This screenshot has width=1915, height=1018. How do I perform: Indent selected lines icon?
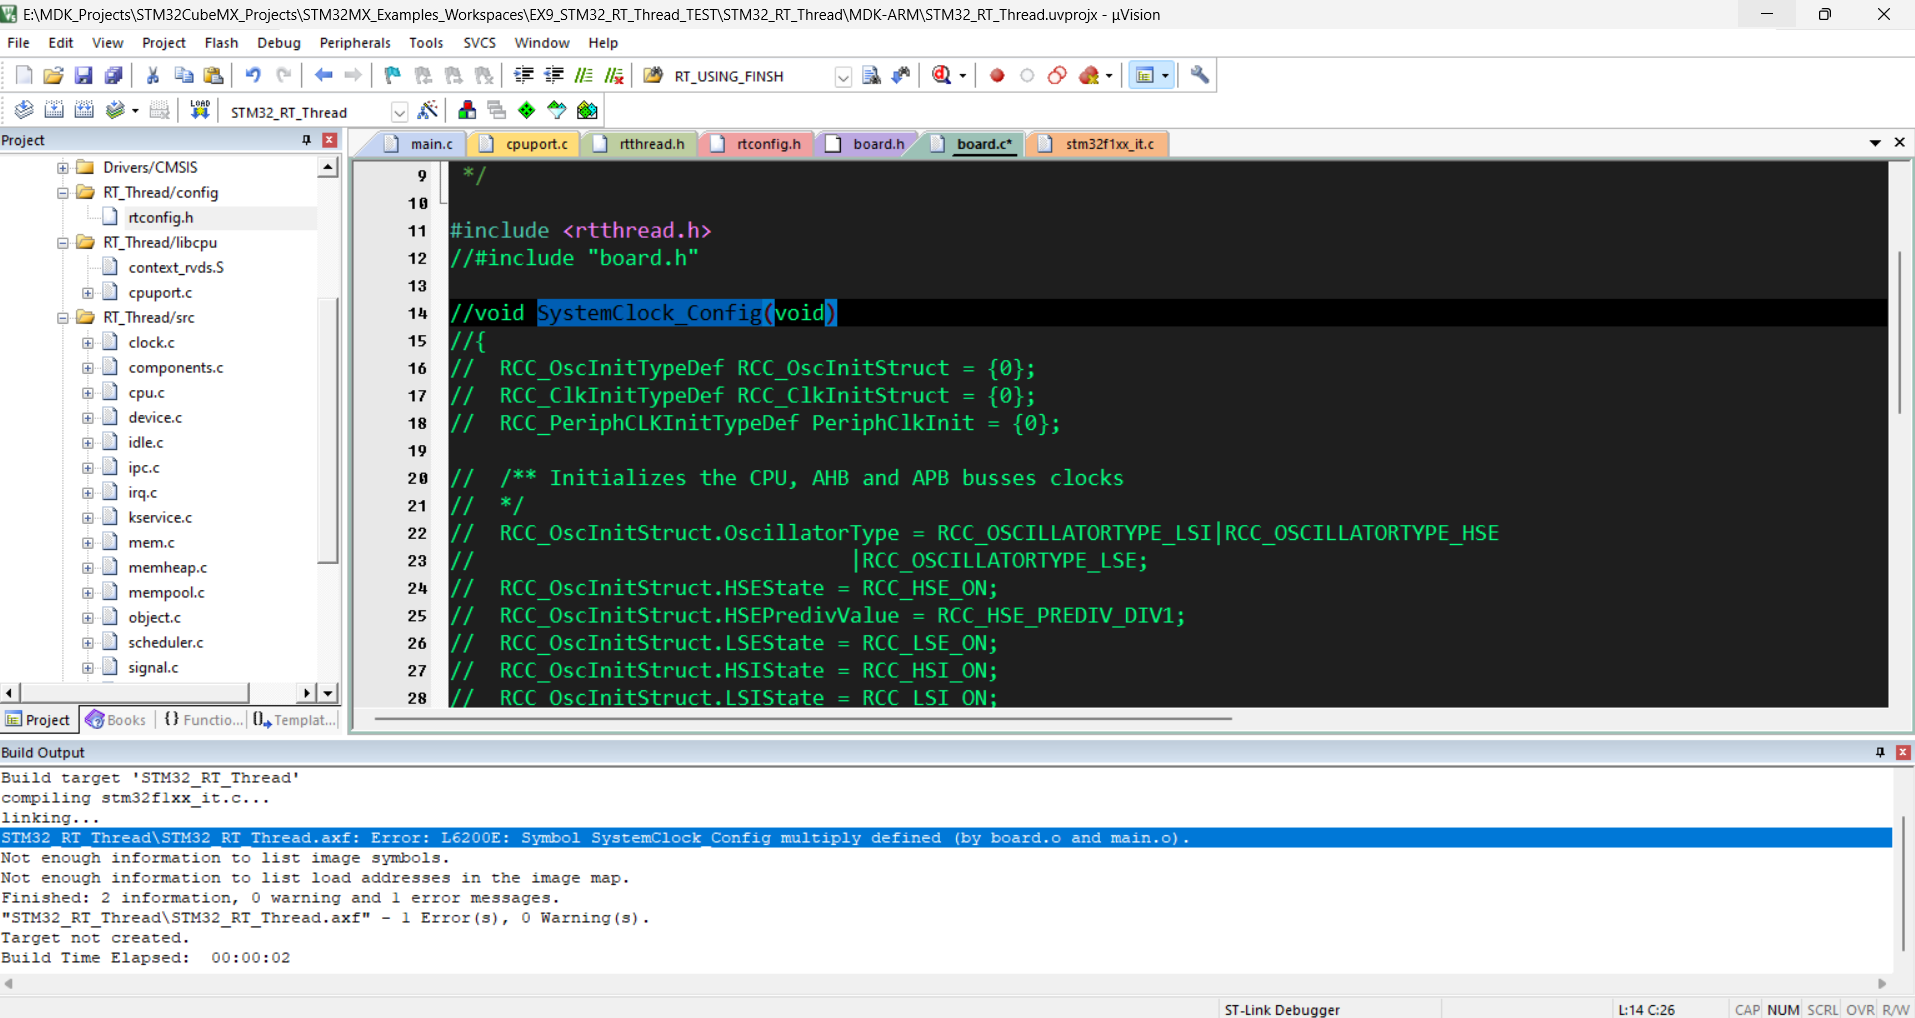point(523,75)
